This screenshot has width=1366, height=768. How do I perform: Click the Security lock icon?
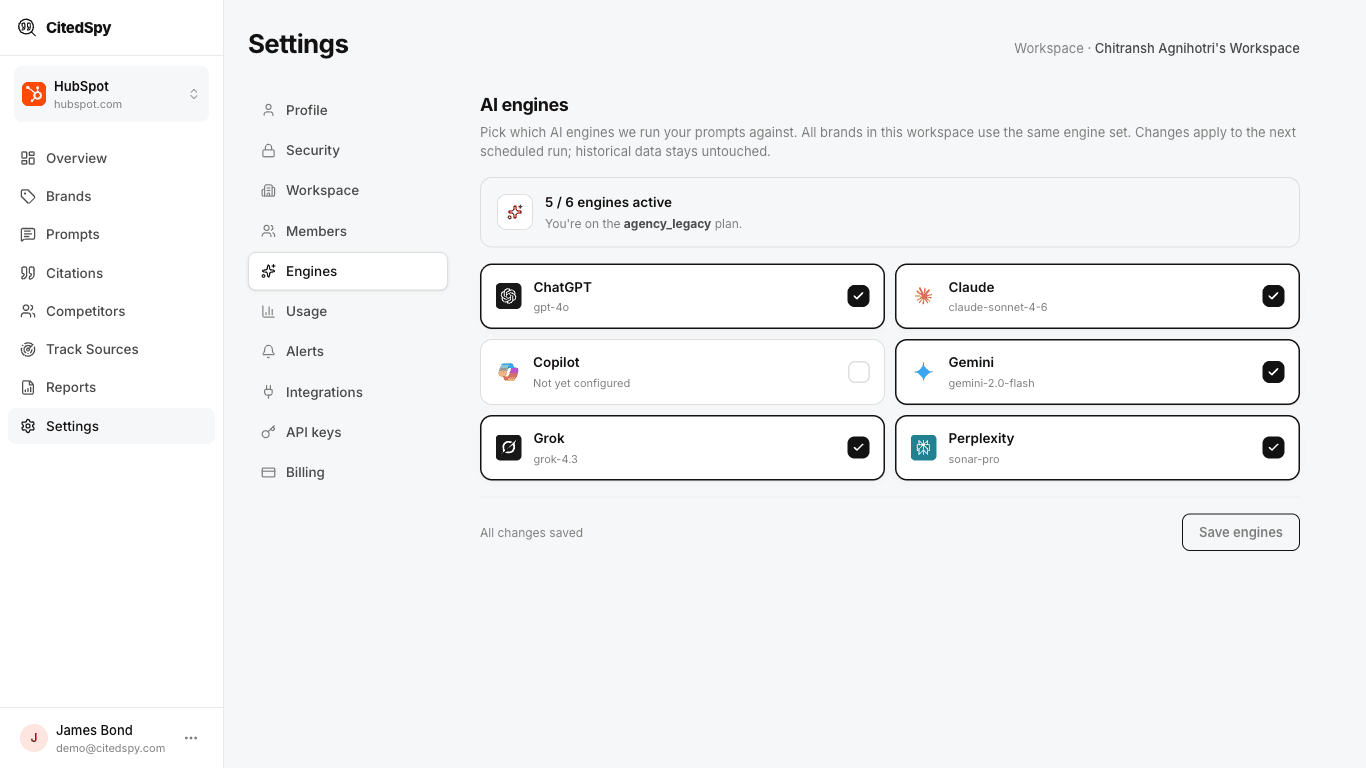(x=268, y=150)
